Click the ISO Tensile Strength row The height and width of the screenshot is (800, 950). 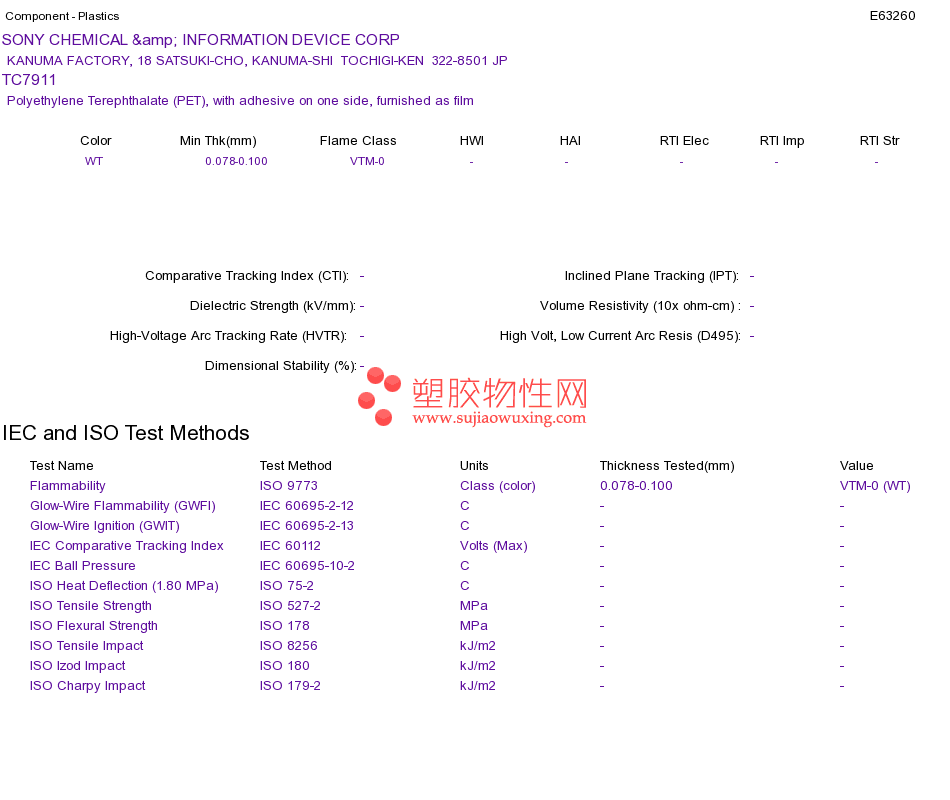(x=90, y=606)
